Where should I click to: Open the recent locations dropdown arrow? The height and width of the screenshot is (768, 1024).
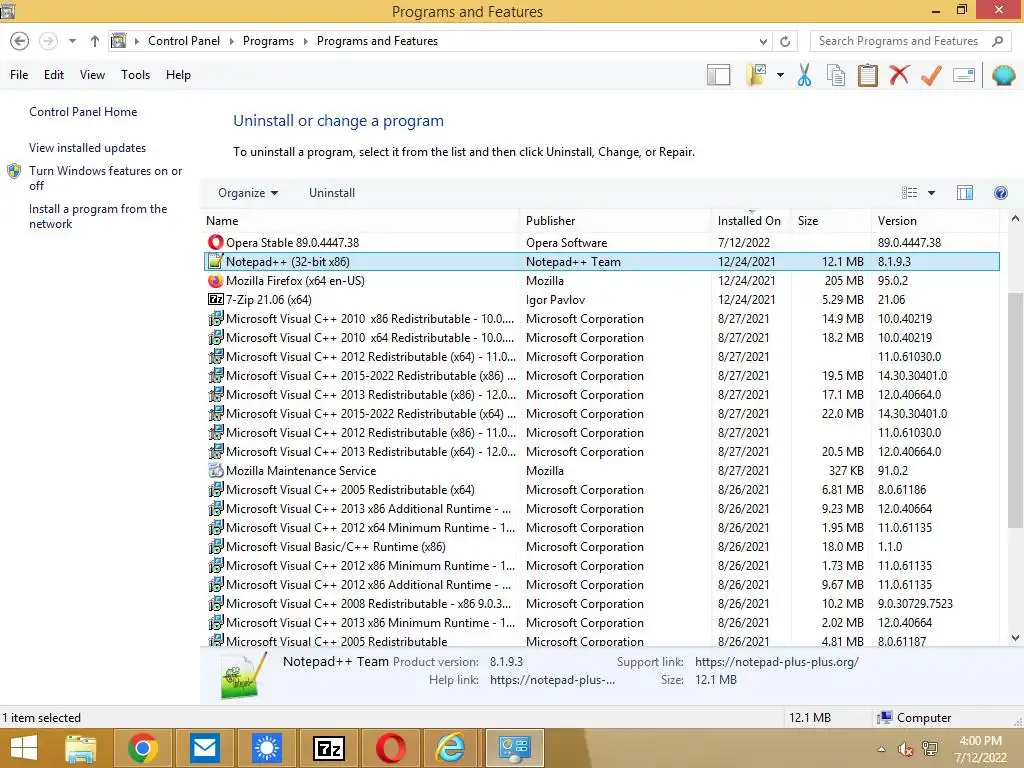click(72, 41)
